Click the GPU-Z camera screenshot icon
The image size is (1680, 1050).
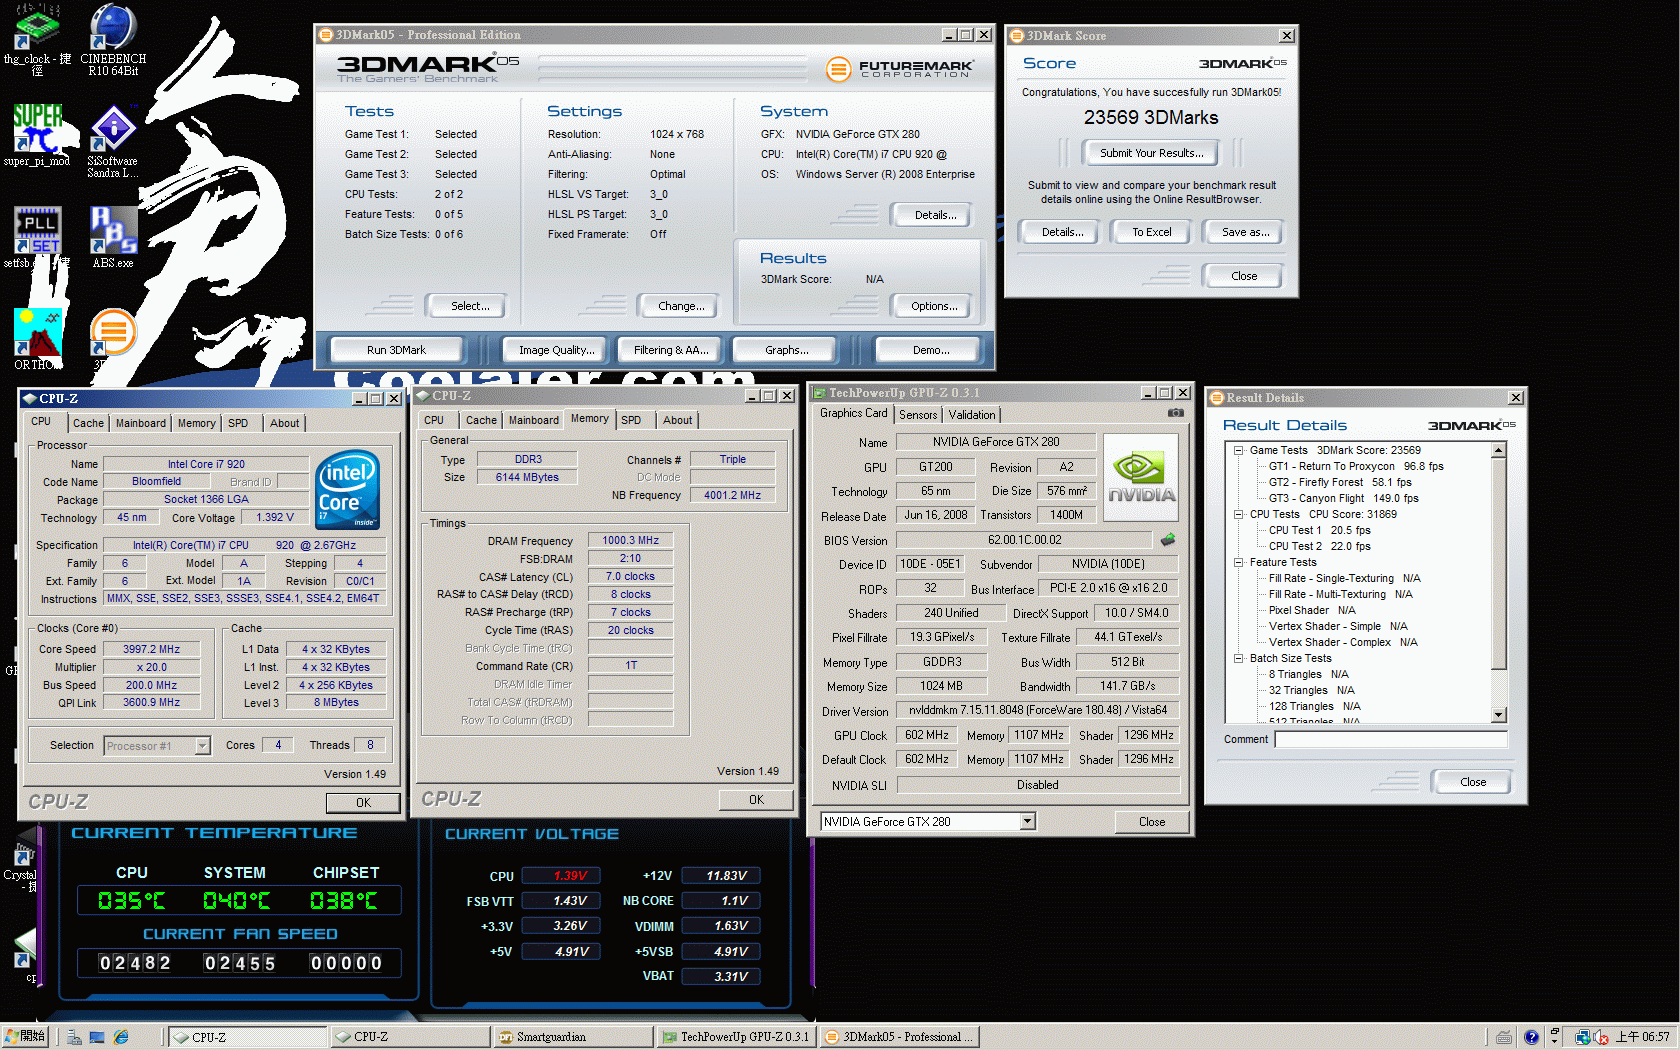click(x=1176, y=413)
